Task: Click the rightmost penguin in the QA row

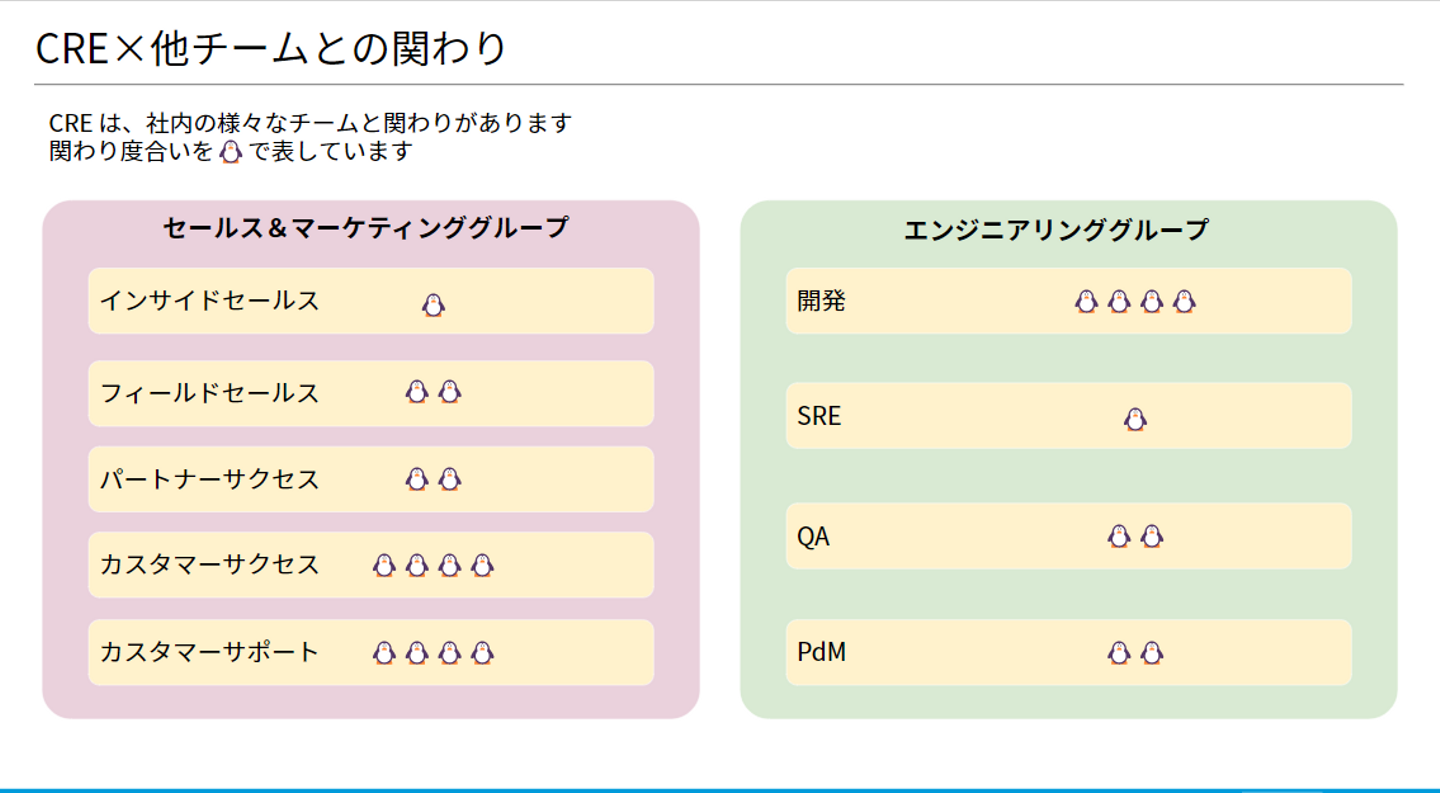Action: pos(1152,536)
